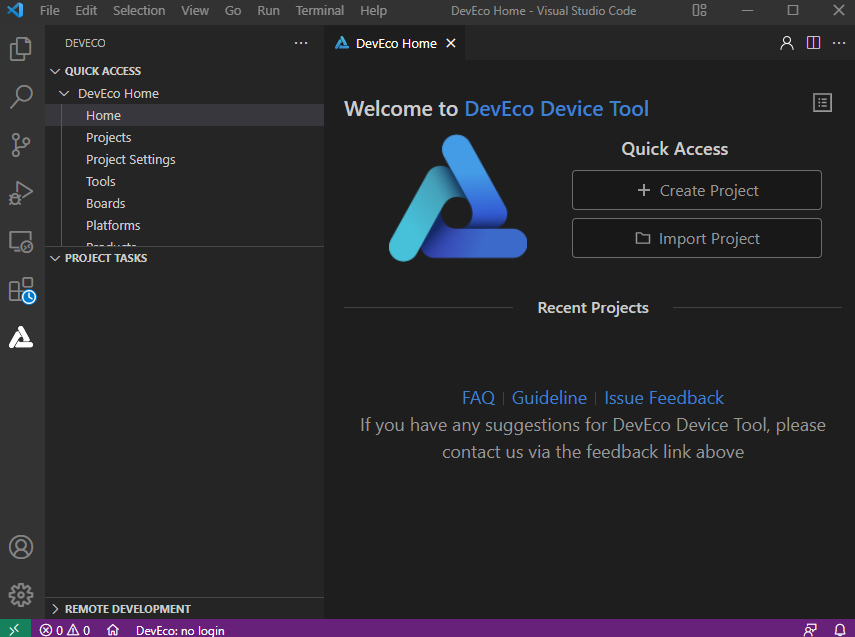Select Tools in Quick Access tree

pos(184,182)
